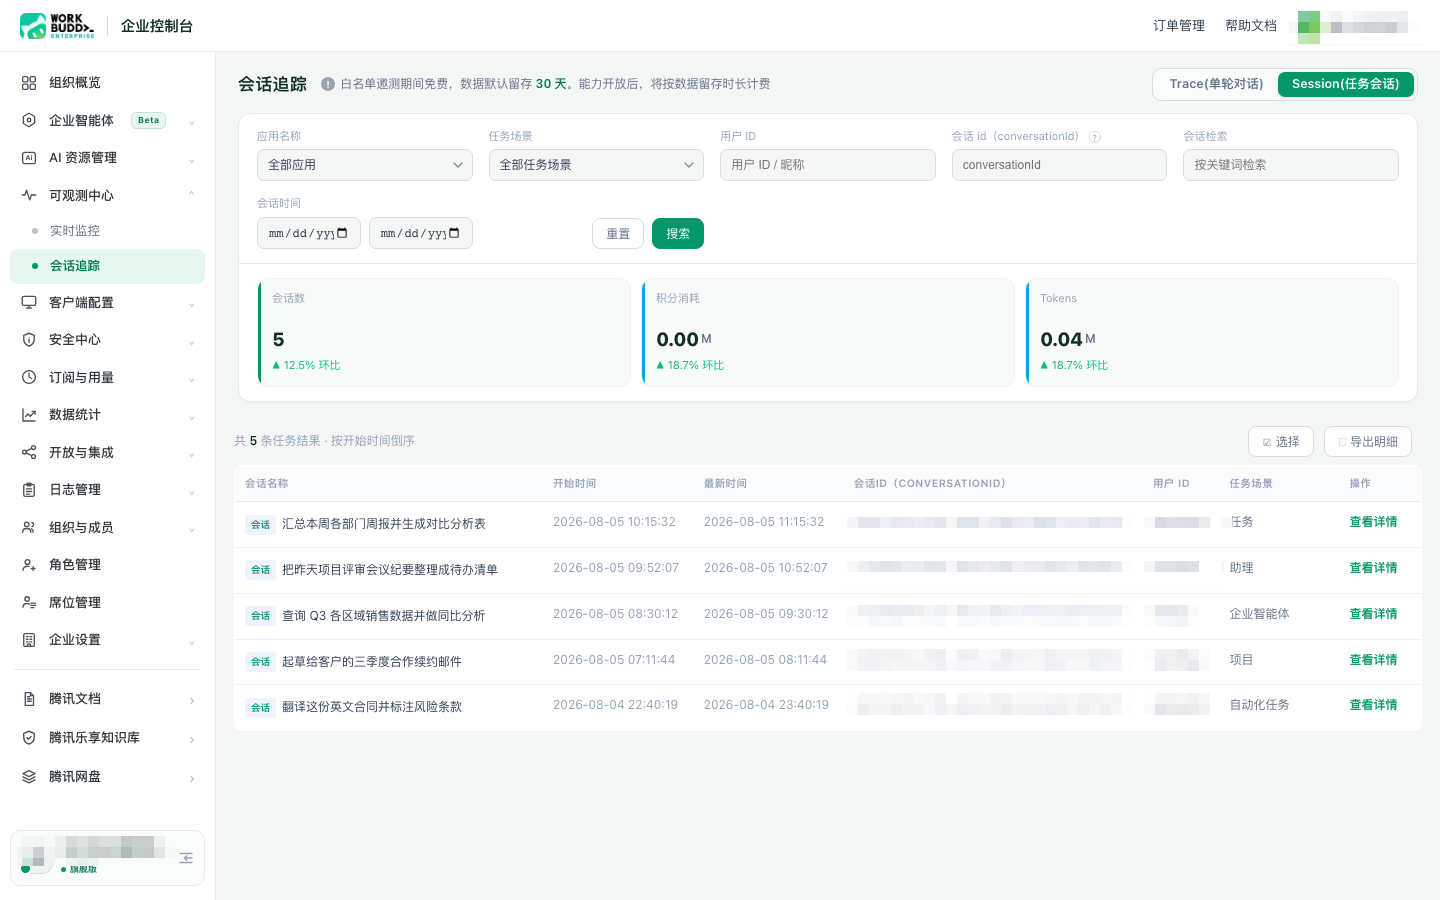
Task: Open the 数据统计 menu item
Action: [107, 415]
